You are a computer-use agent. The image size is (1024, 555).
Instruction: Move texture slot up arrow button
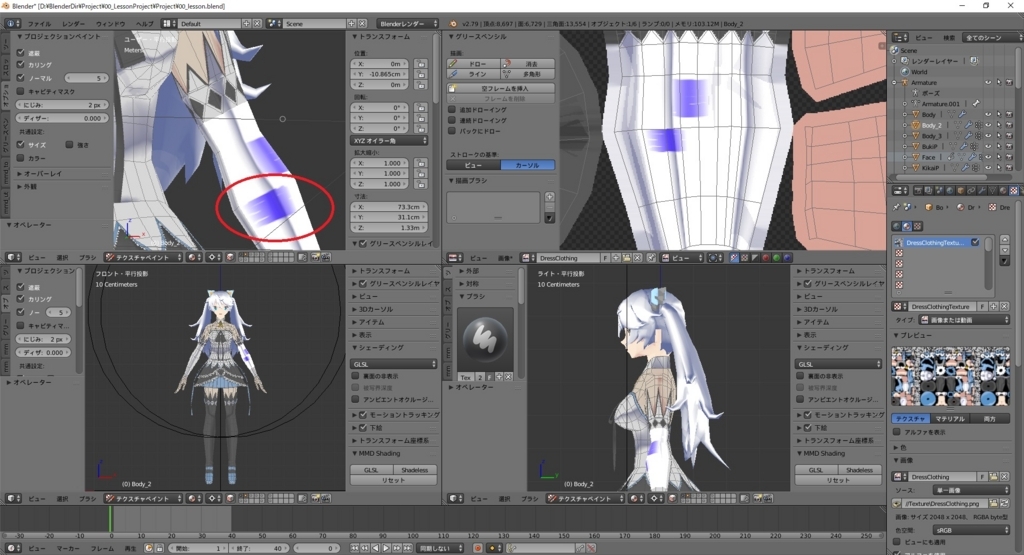coord(1004,240)
